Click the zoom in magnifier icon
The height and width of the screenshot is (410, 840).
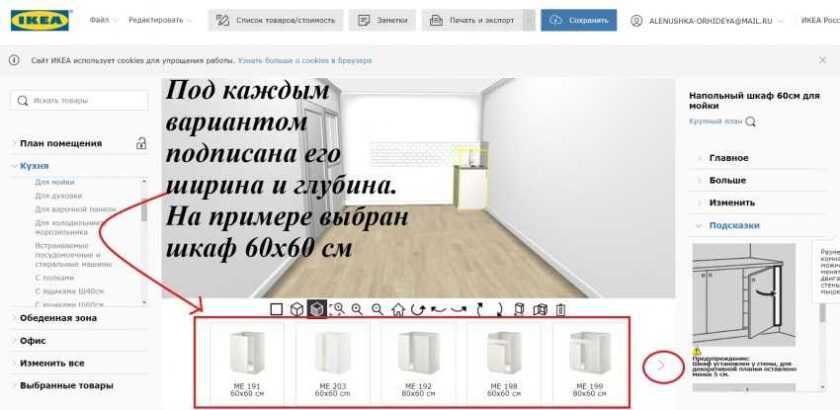pos(357,309)
